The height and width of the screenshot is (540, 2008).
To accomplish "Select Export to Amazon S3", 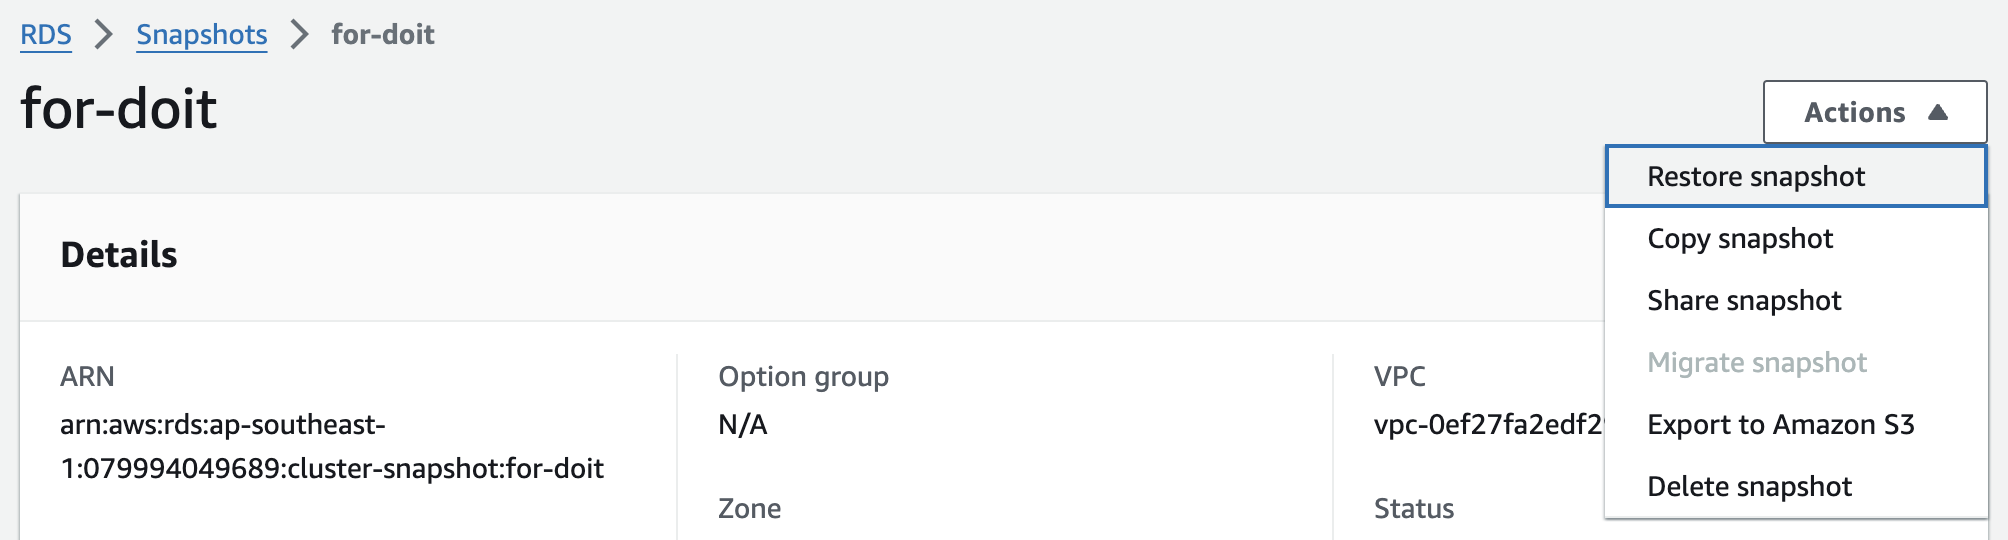I will (x=1780, y=425).
